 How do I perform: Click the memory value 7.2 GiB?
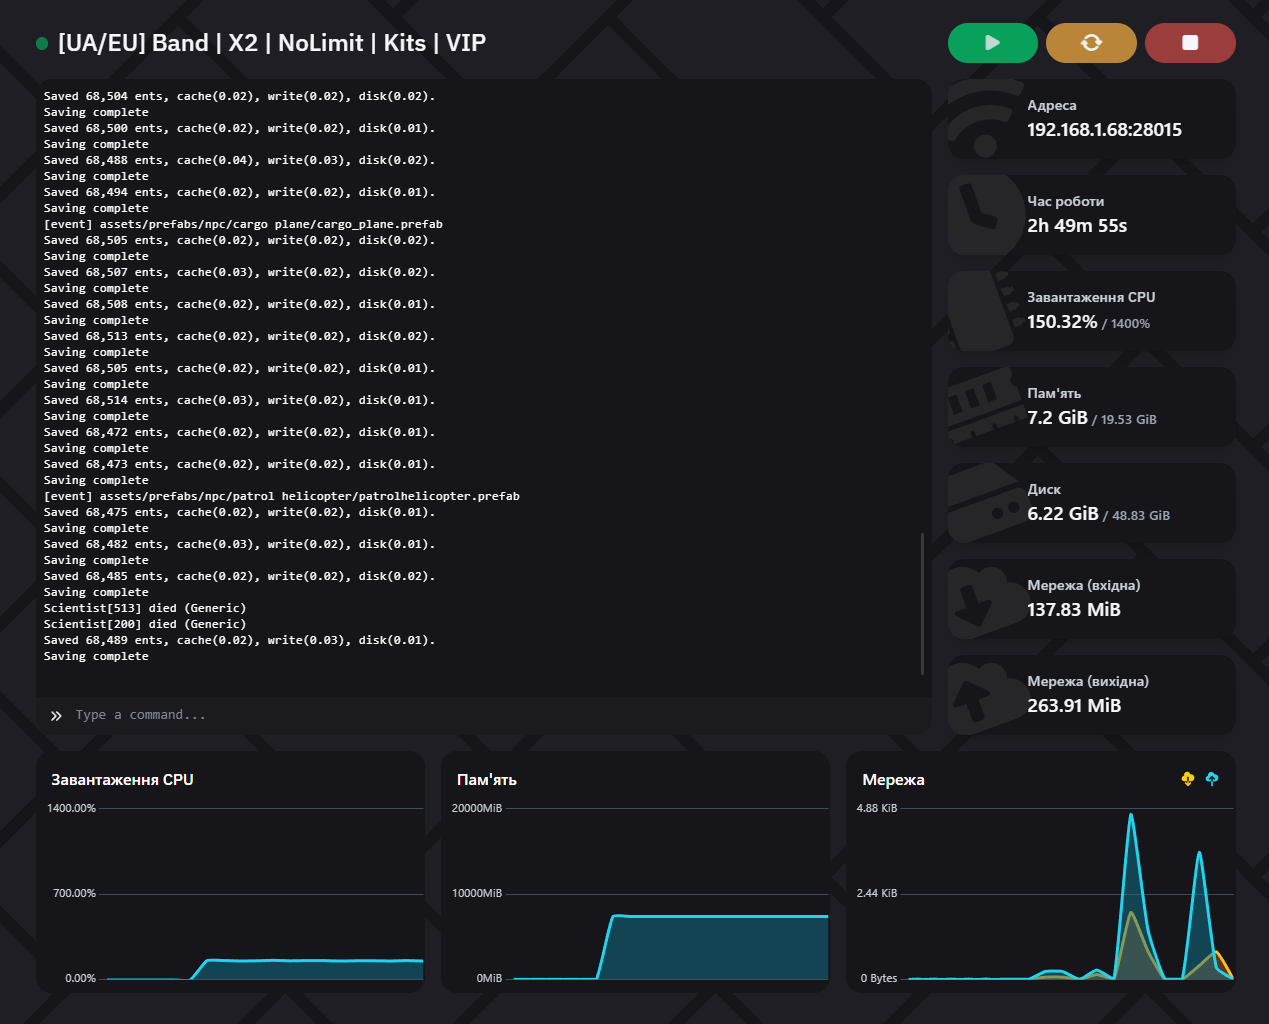coord(1057,418)
